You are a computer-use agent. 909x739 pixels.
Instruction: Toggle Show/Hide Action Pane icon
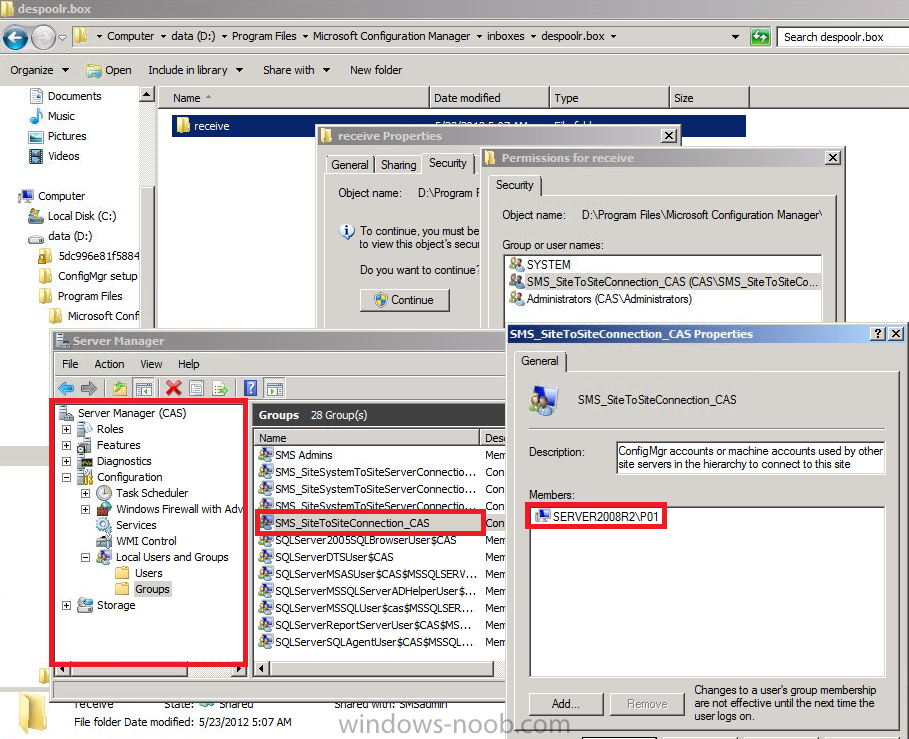[275, 388]
